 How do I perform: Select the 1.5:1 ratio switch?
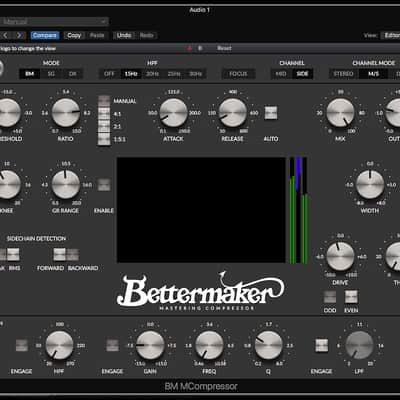tap(104, 139)
